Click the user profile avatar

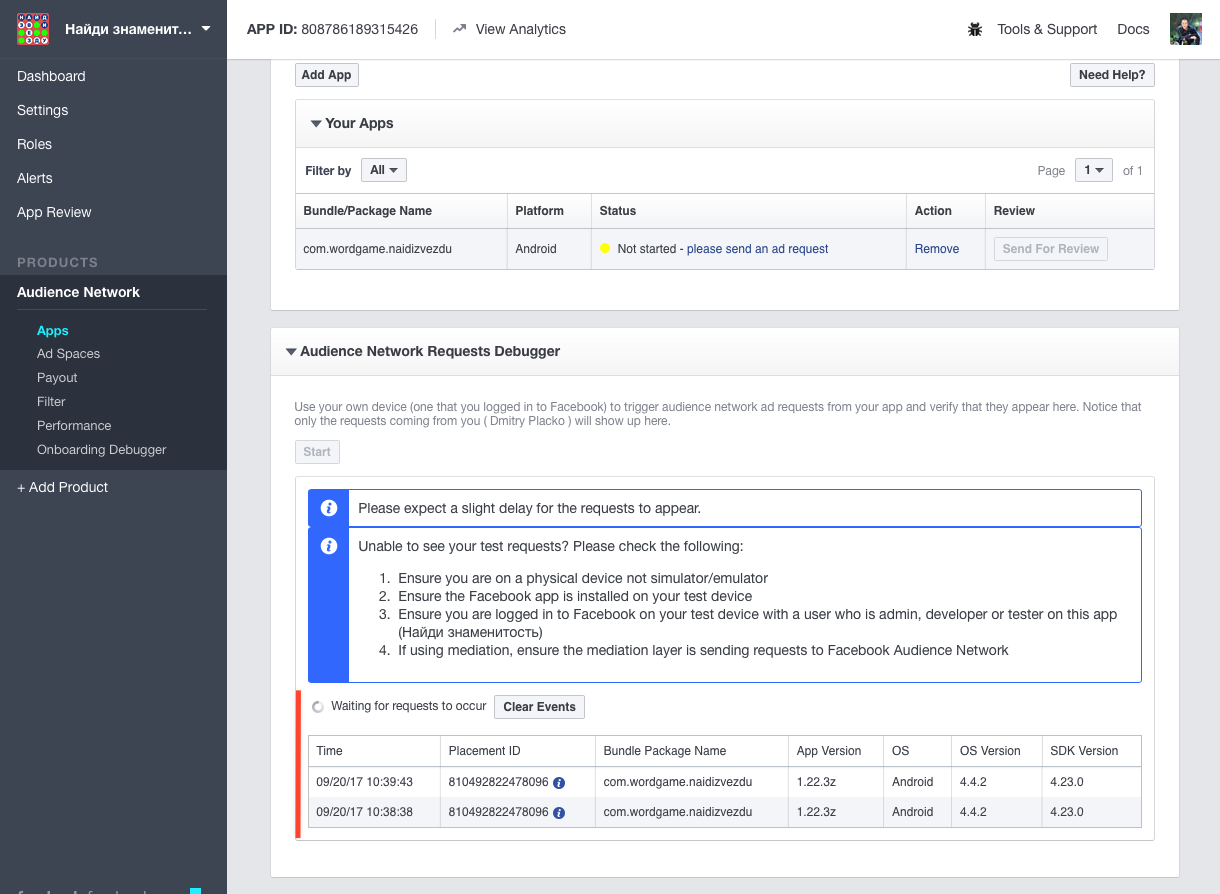coord(1186,29)
